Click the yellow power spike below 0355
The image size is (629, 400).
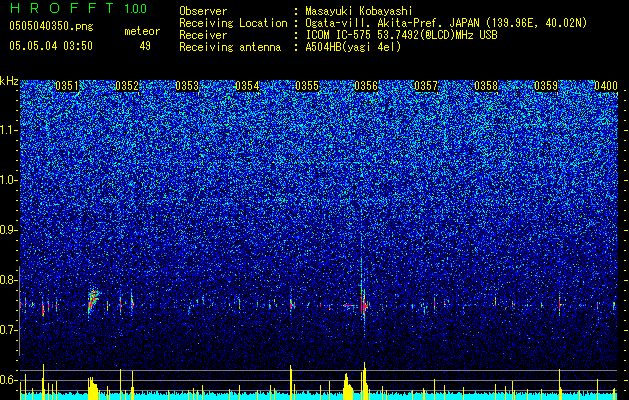click(x=291, y=383)
